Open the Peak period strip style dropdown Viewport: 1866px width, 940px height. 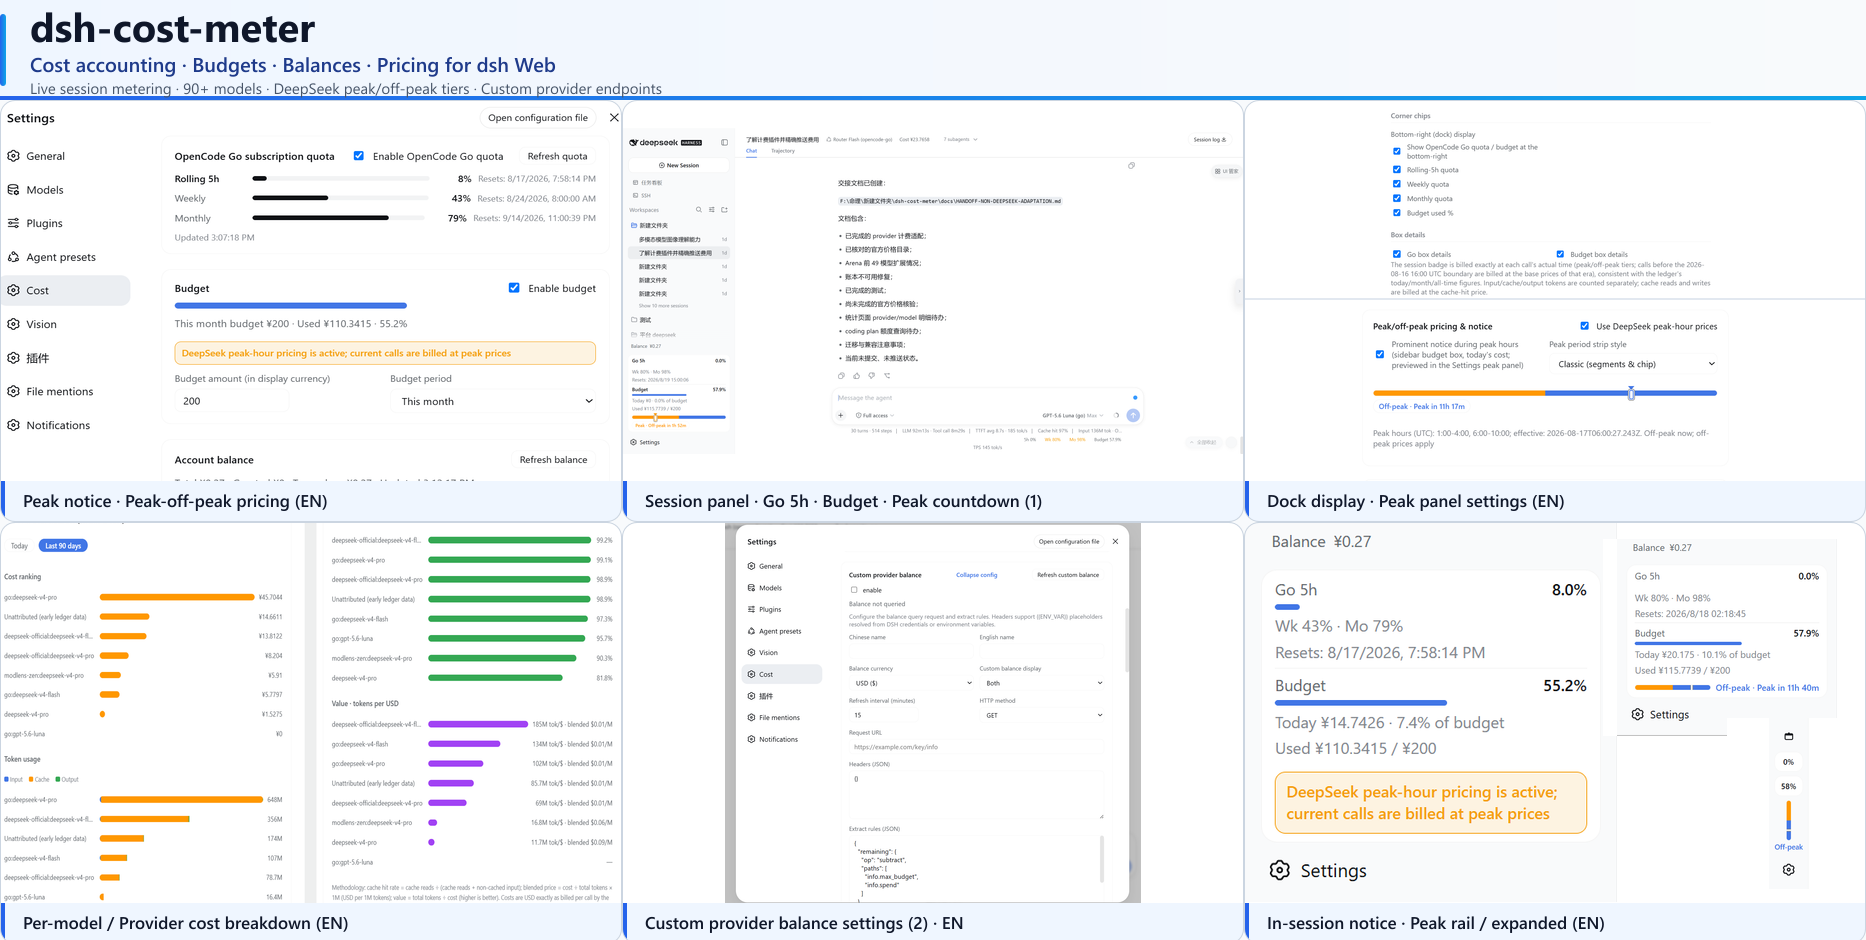[x=1635, y=364]
